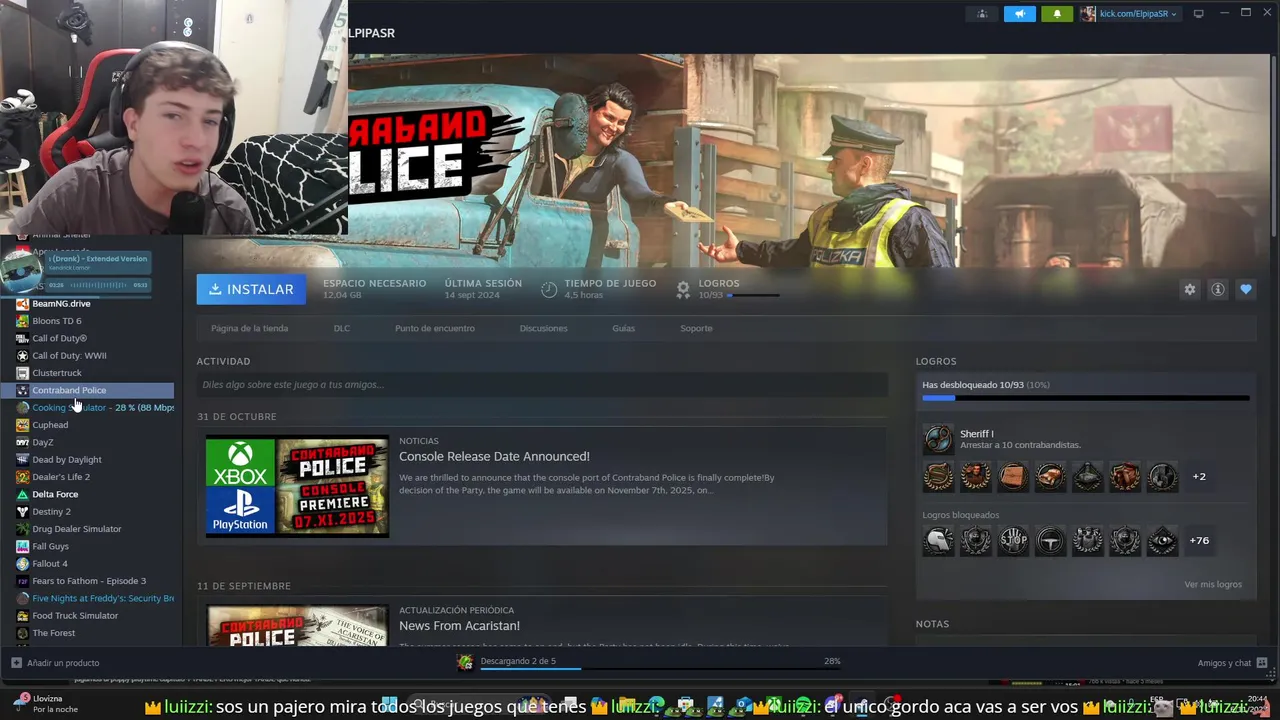Viewport: 1280px width, 720px height.
Task: Open the green notifications bell
Action: (x=1057, y=13)
